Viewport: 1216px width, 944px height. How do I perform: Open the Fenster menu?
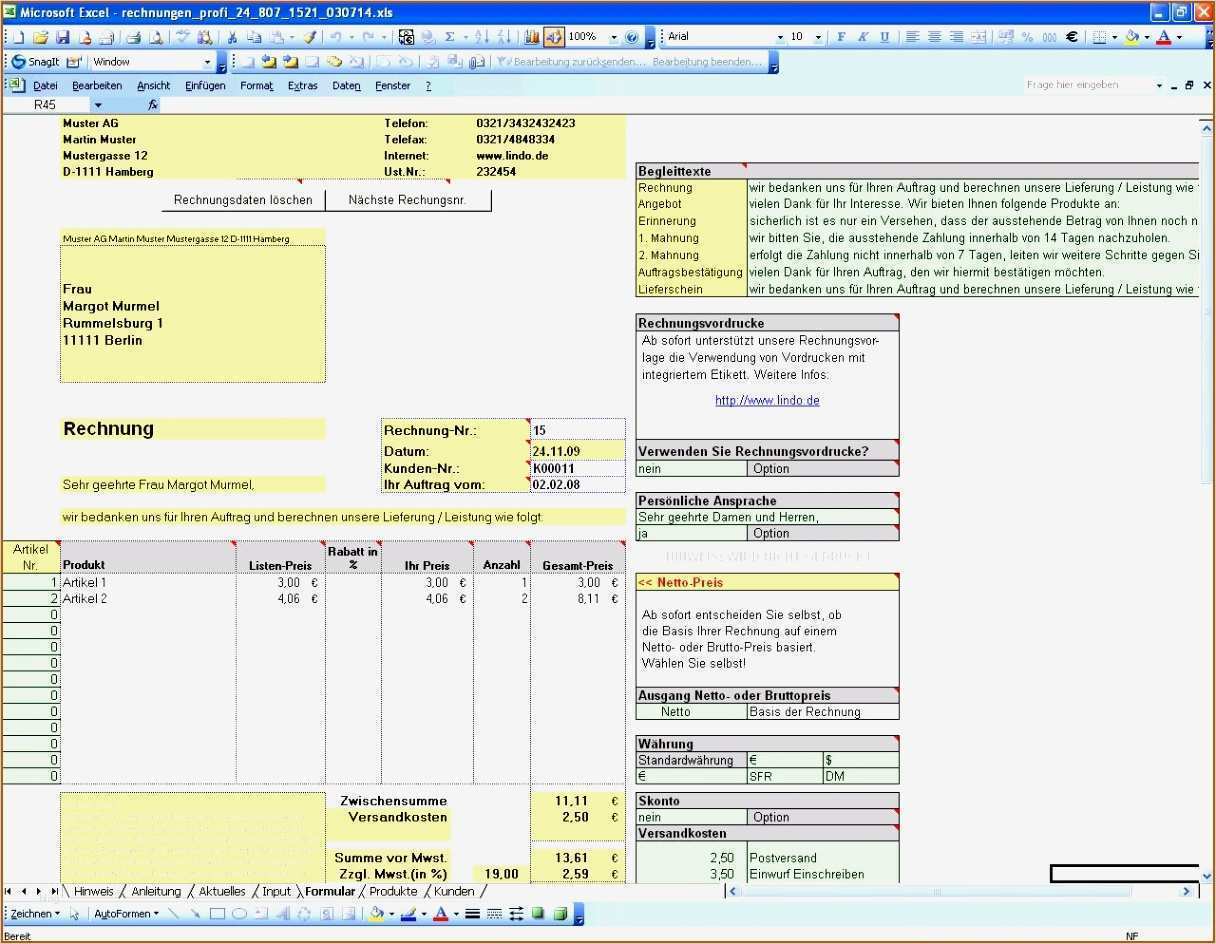click(x=393, y=86)
